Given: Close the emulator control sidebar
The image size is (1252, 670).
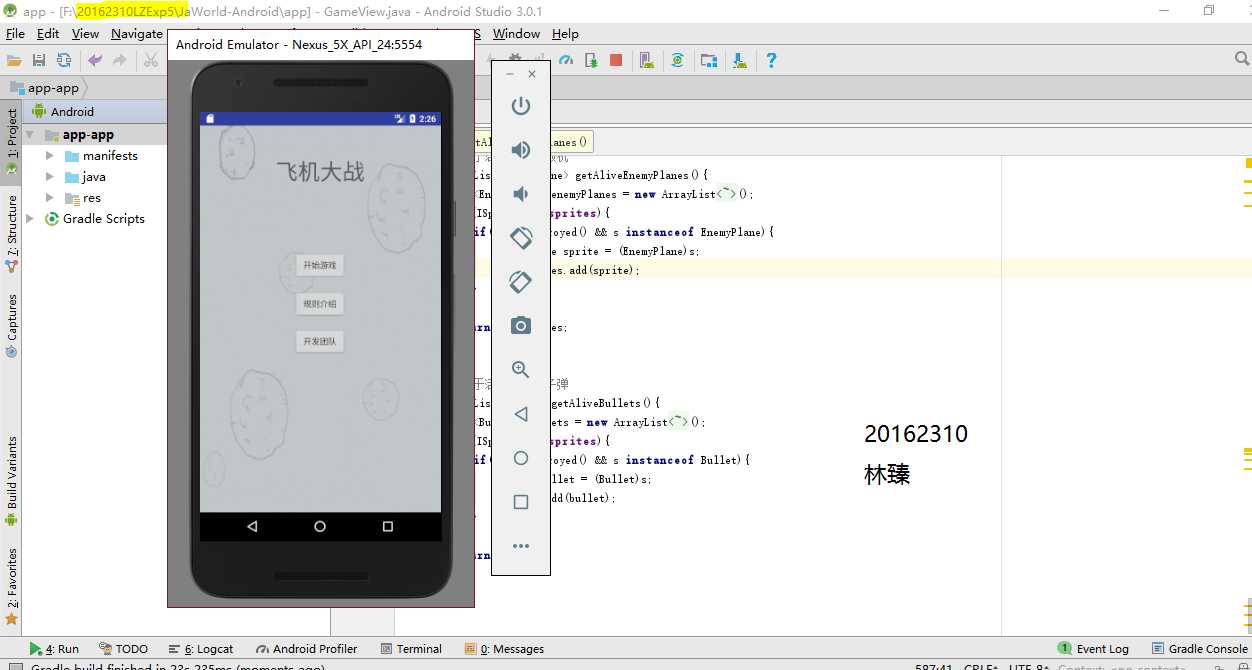Looking at the screenshot, I should 532,74.
